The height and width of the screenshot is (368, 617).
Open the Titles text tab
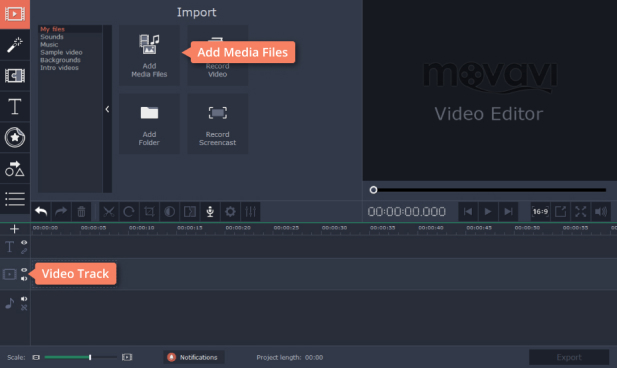click(15, 106)
